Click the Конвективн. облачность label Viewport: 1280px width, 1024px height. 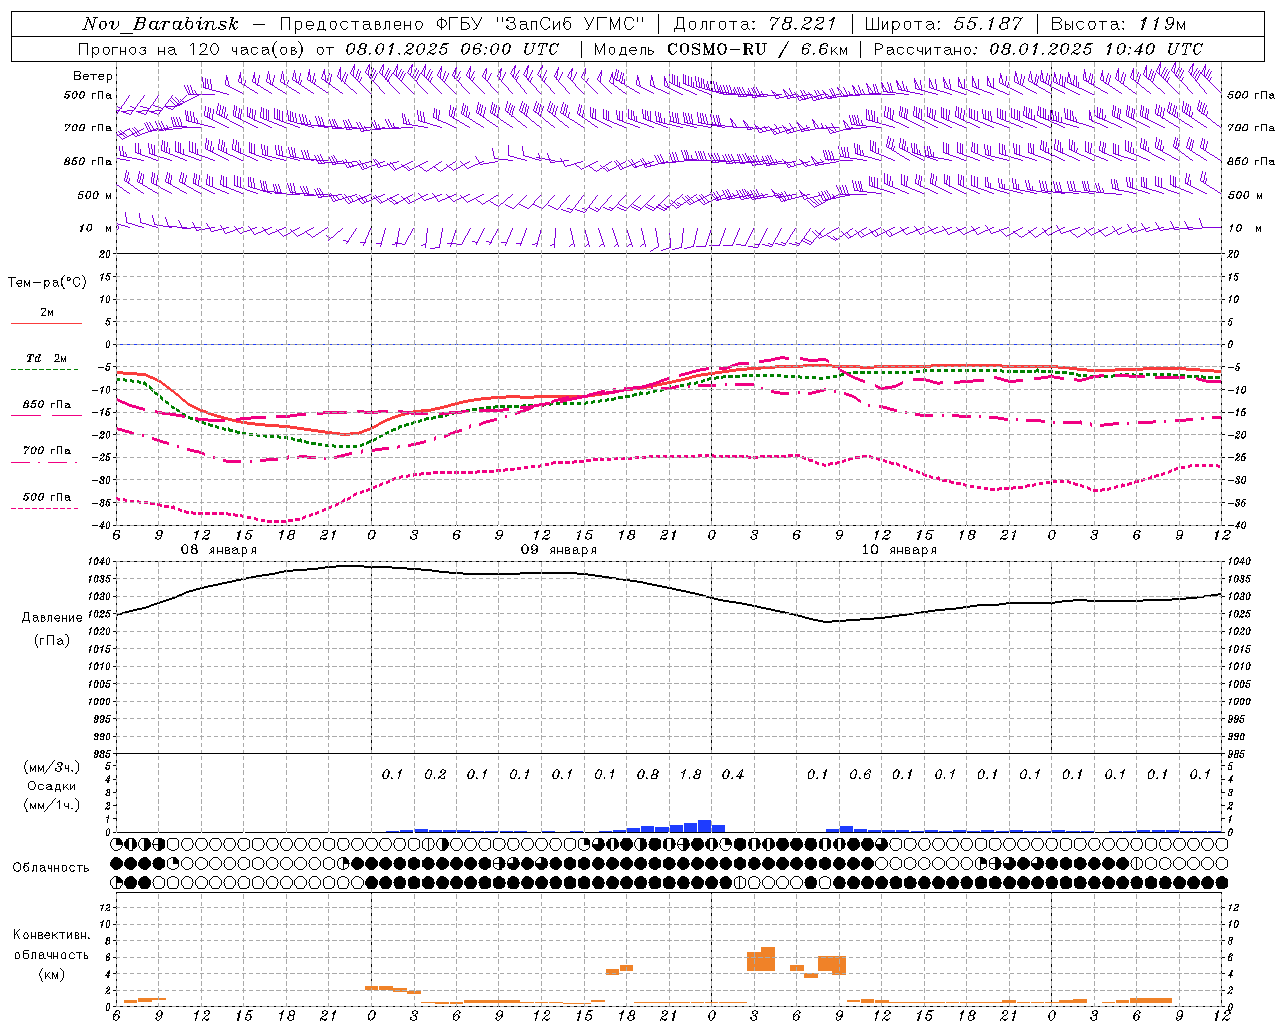coord(51,945)
